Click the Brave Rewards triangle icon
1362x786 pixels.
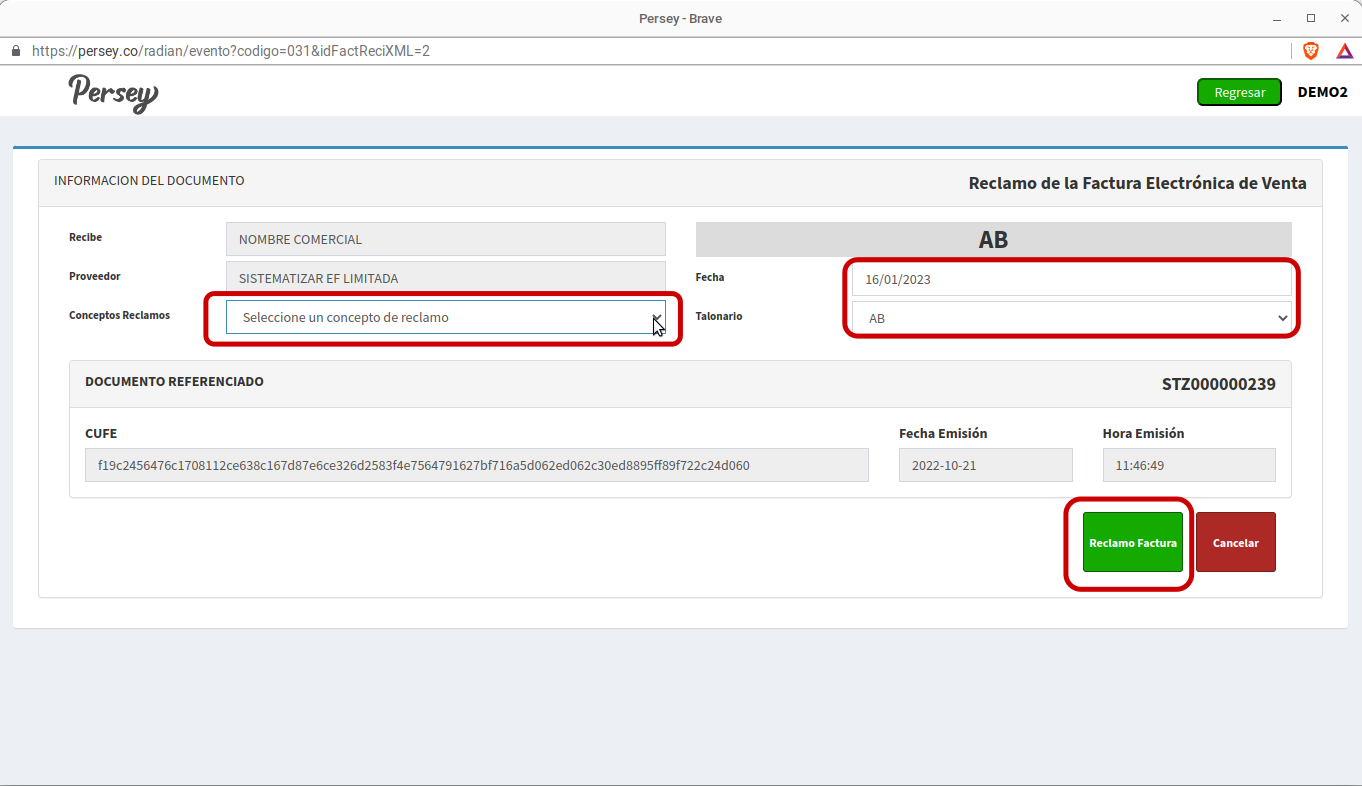[x=1344, y=51]
